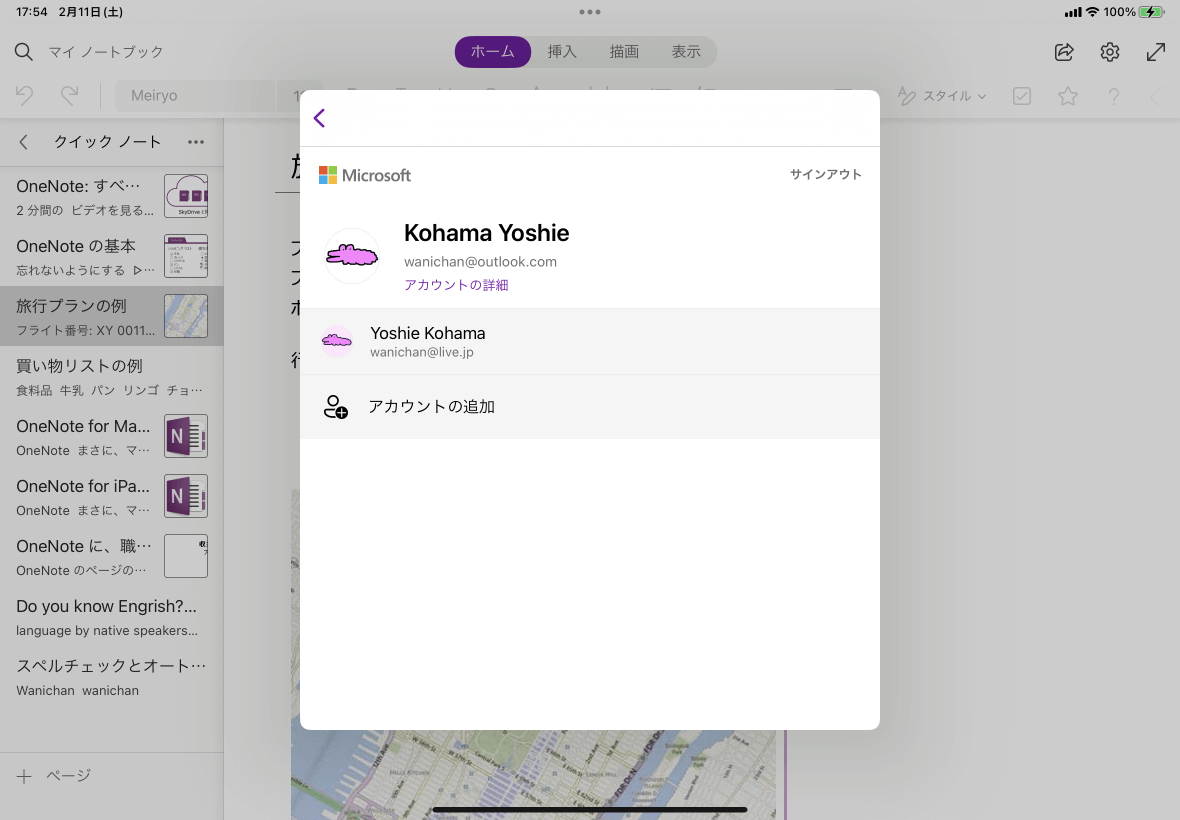
Task: Open the 買い物リストの例 page
Action: (111, 376)
